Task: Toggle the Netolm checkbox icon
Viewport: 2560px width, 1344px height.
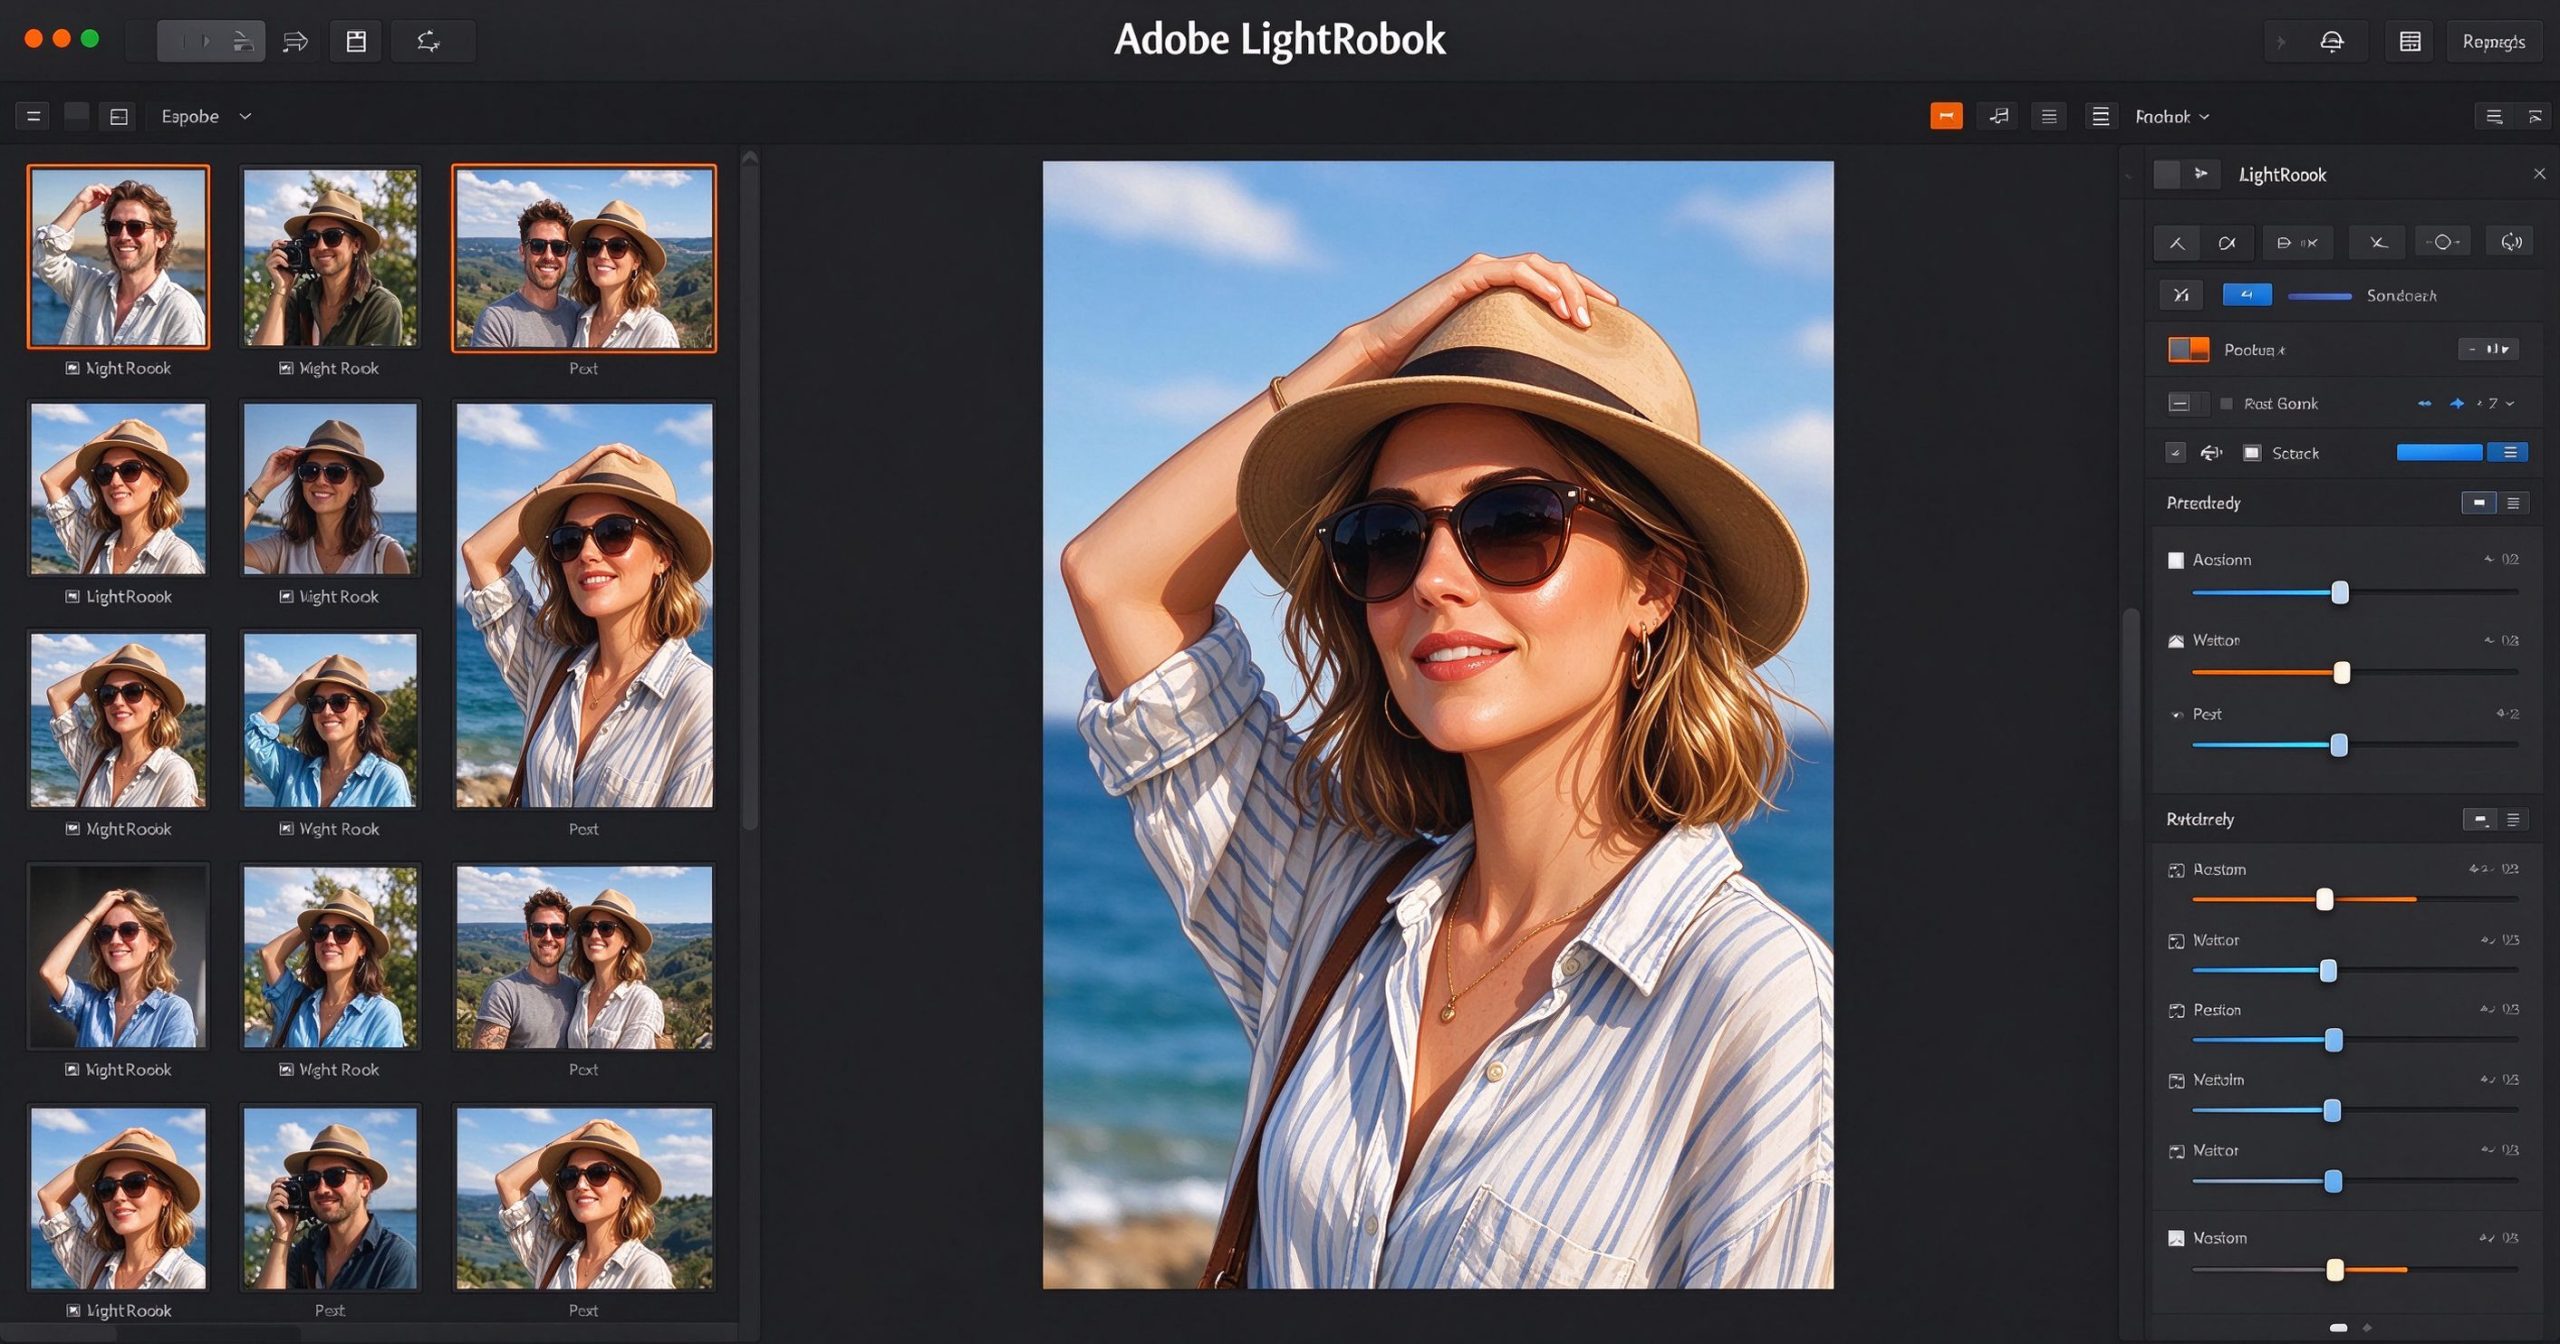Action: pyautogui.click(x=2175, y=1081)
